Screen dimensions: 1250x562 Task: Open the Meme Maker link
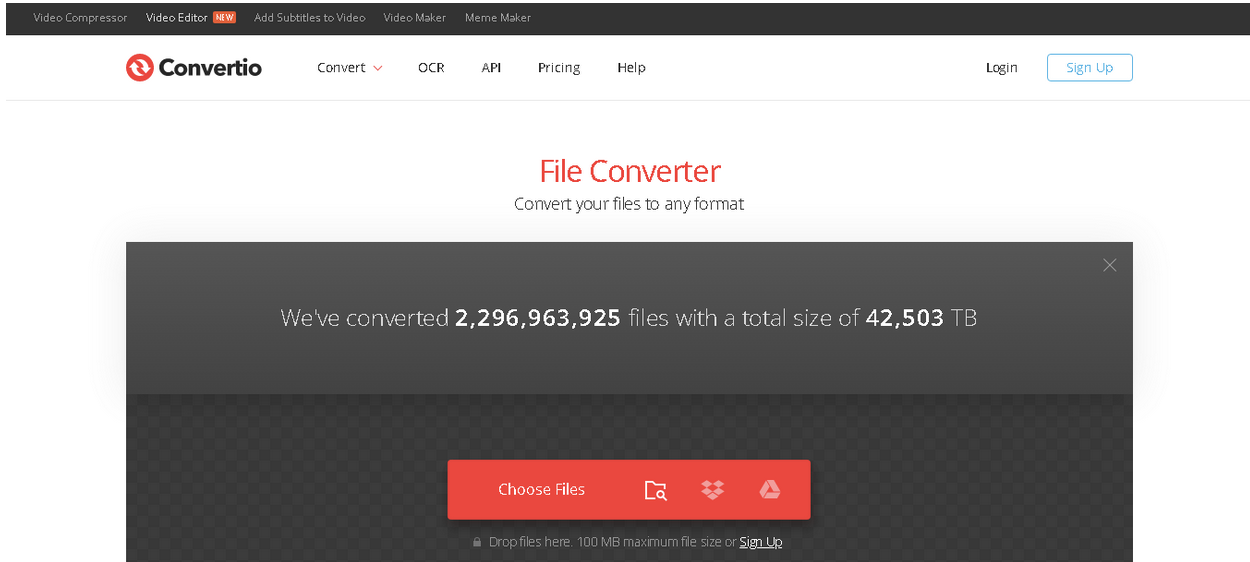tap(497, 18)
